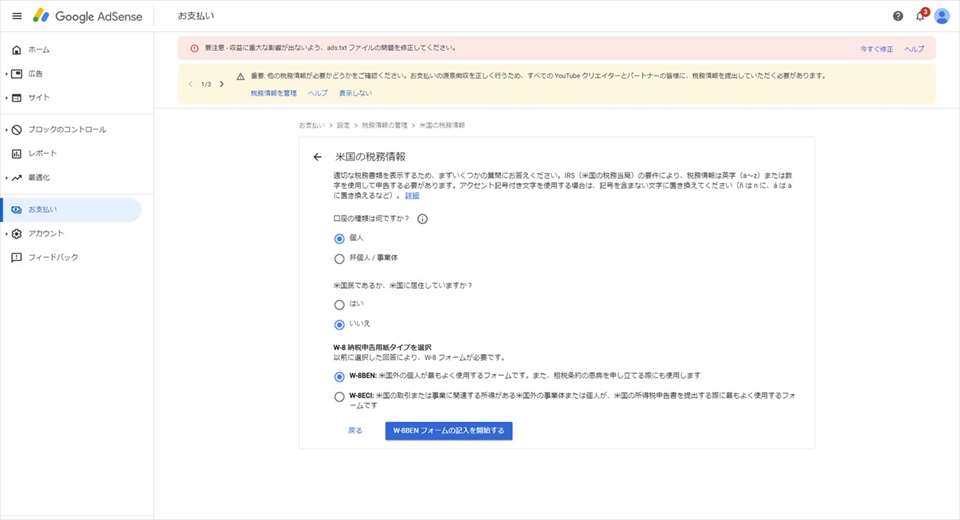
Task: Show the next notice with right chevron
Action: pos(222,84)
